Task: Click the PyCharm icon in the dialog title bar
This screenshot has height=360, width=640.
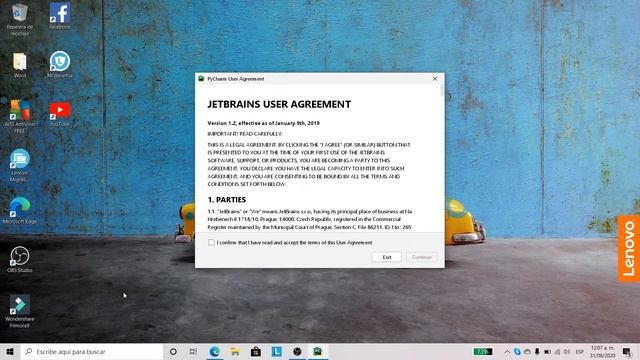Action: click(x=201, y=79)
